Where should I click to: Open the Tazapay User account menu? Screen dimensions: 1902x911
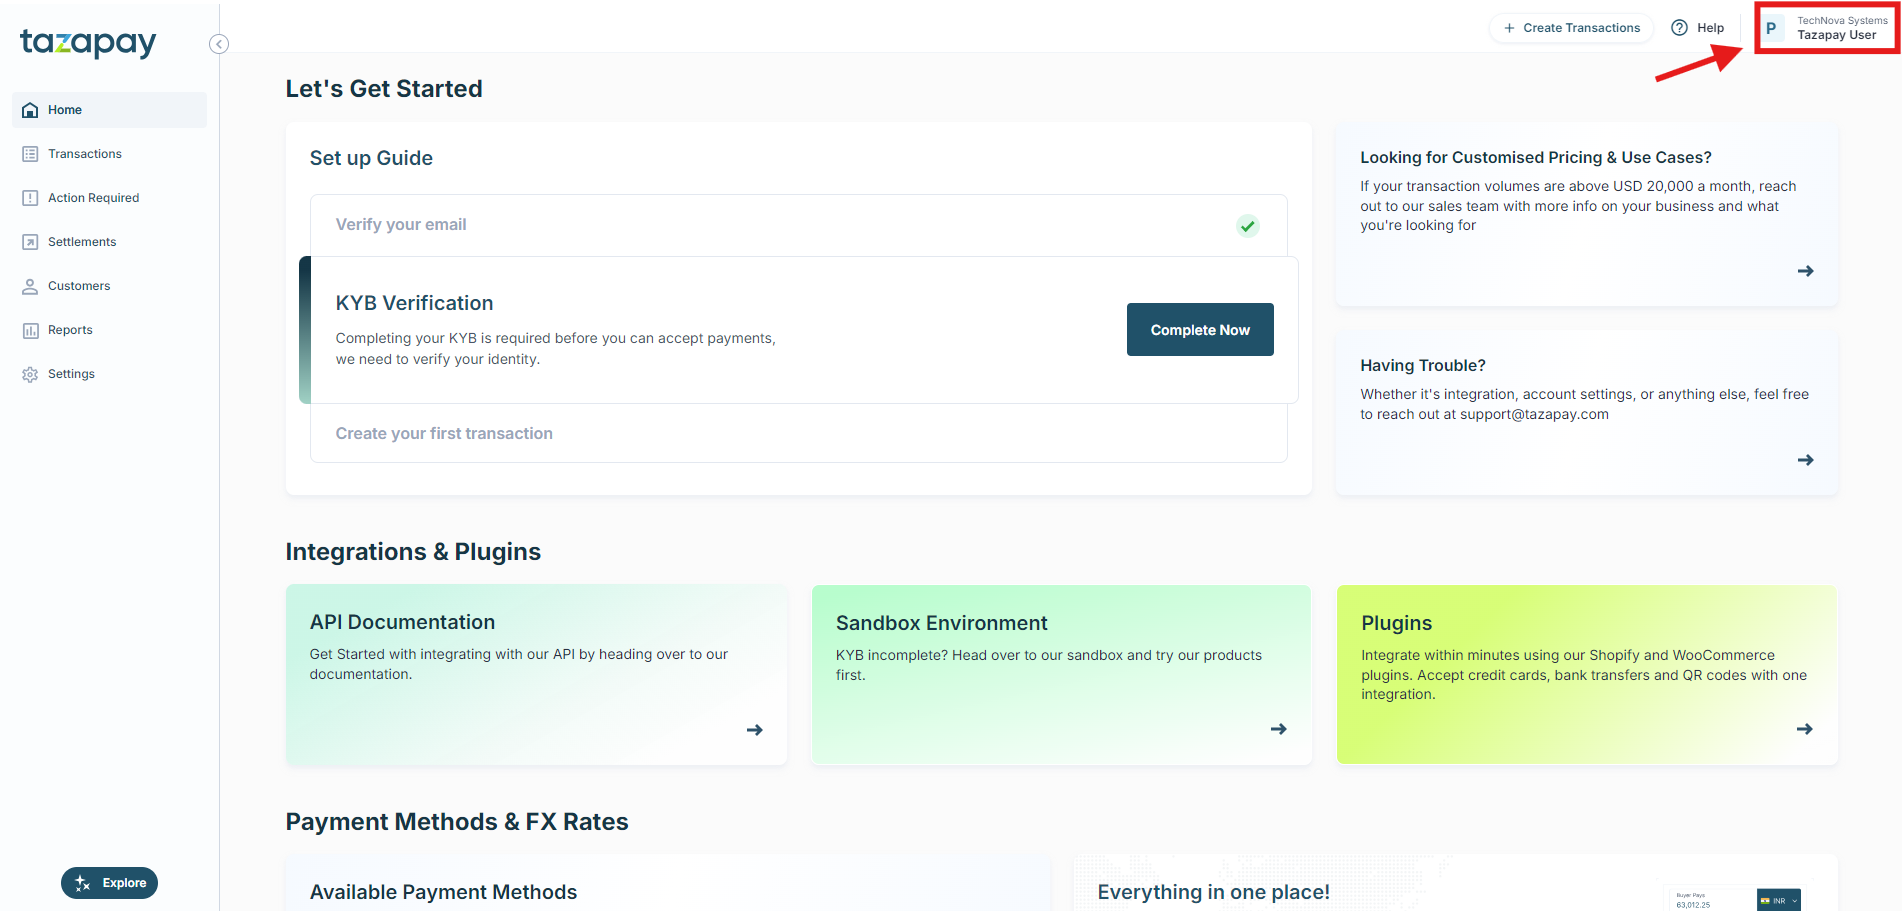point(1826,28)
